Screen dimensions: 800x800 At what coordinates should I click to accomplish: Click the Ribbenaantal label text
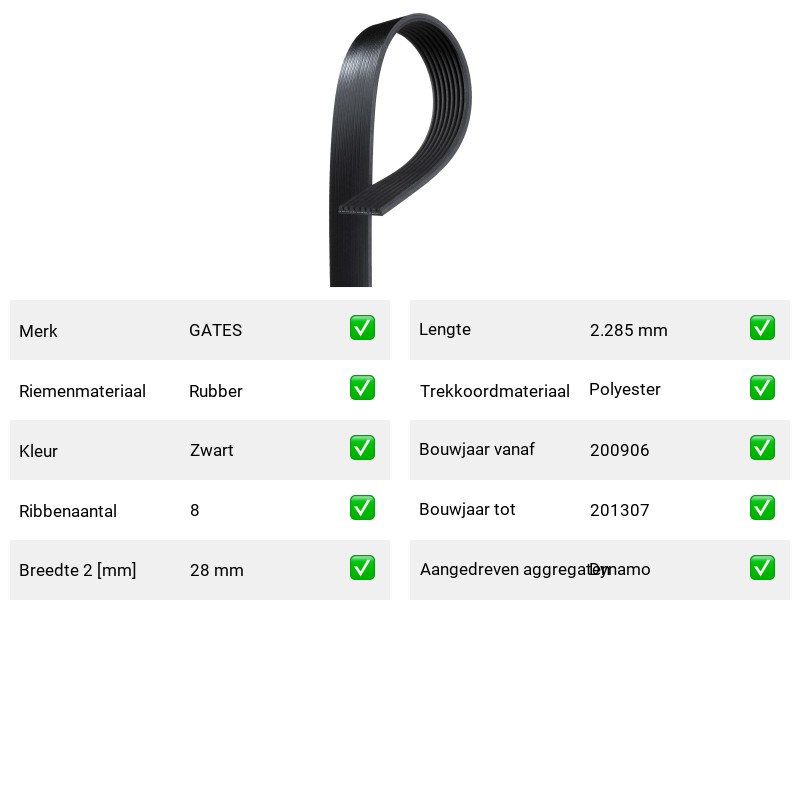[x=68, y=511]
